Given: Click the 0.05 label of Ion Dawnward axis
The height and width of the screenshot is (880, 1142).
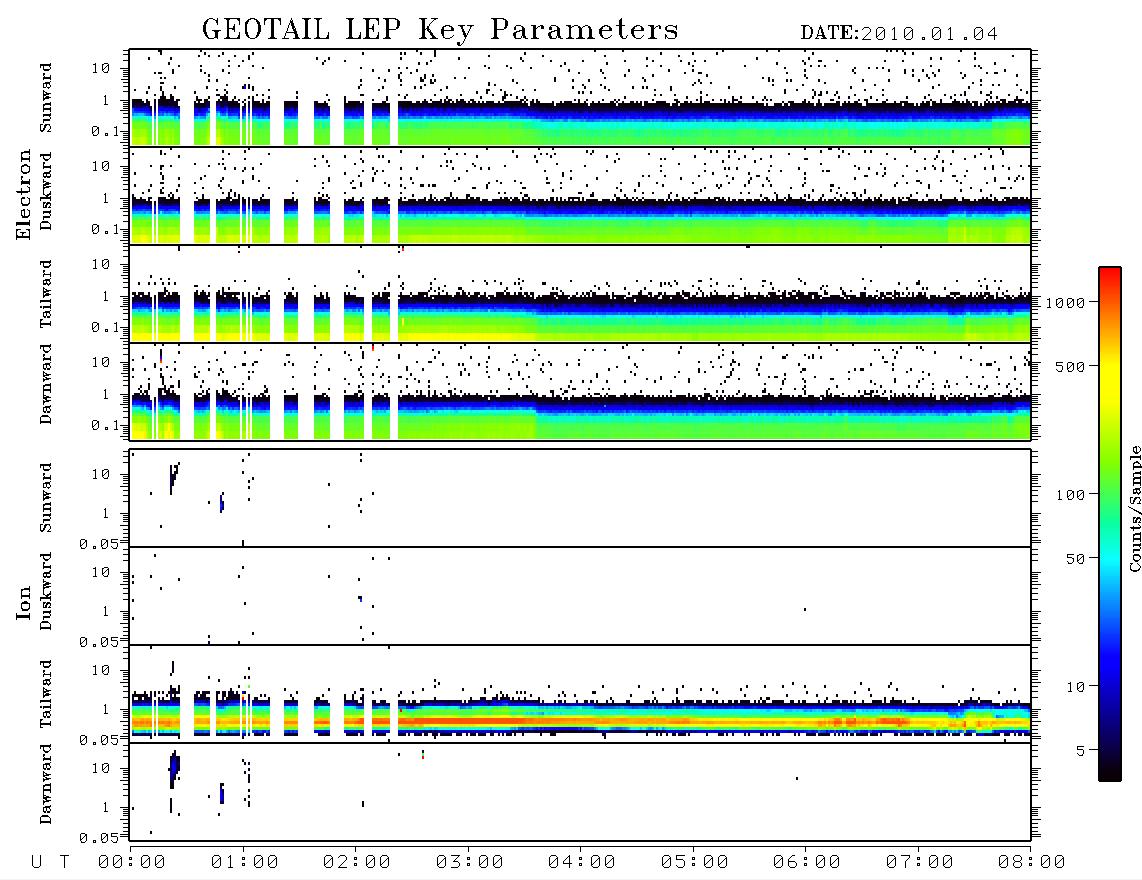Looking at the screenshot, I should point(98,838).
